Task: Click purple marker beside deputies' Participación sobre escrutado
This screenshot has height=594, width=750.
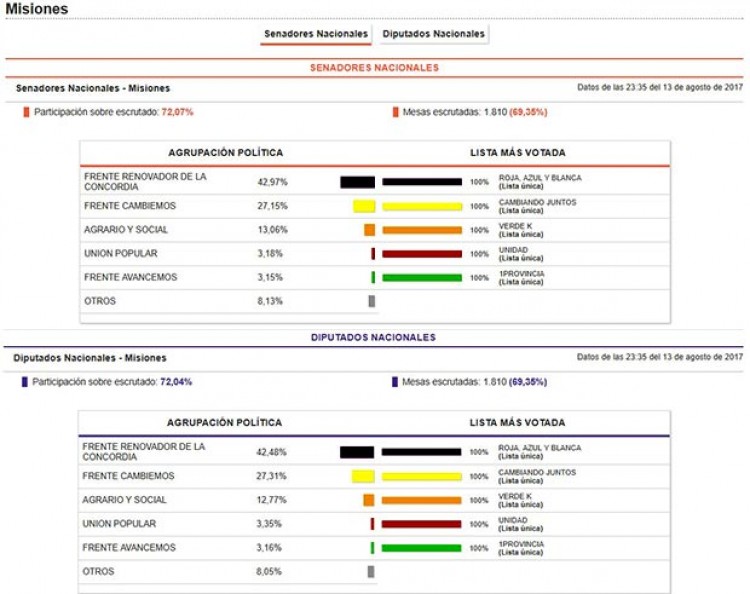Action: click(x=25, y=382)
